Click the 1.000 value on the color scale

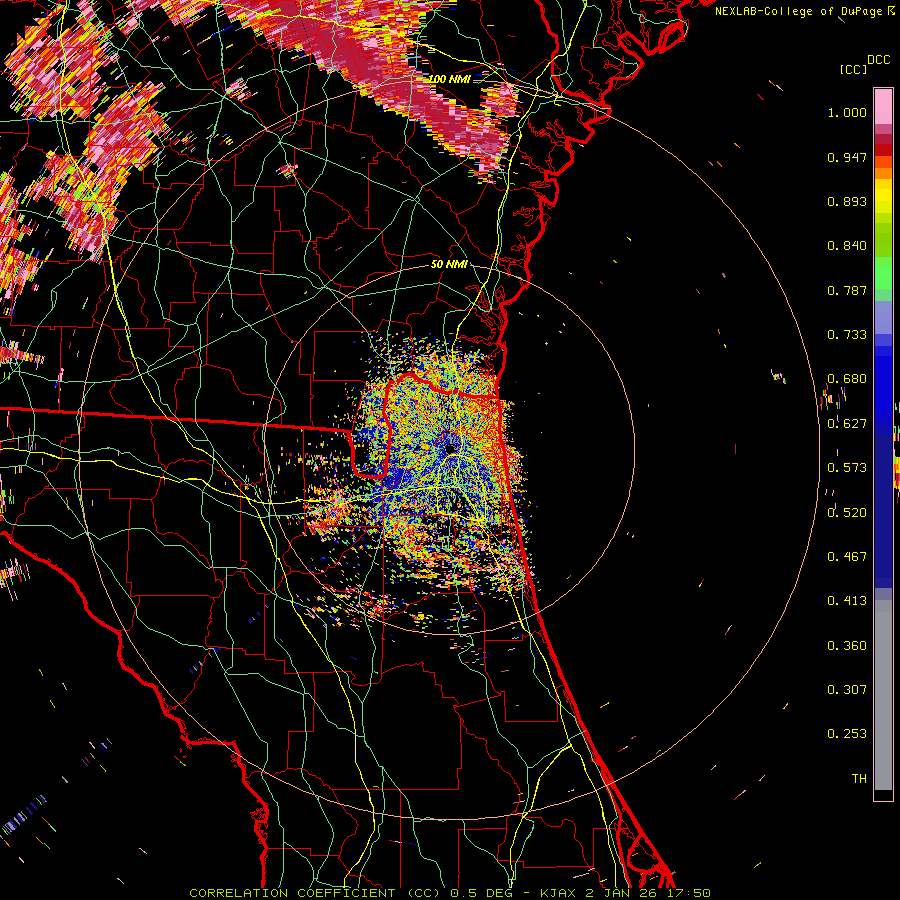(x=847, y=112)
